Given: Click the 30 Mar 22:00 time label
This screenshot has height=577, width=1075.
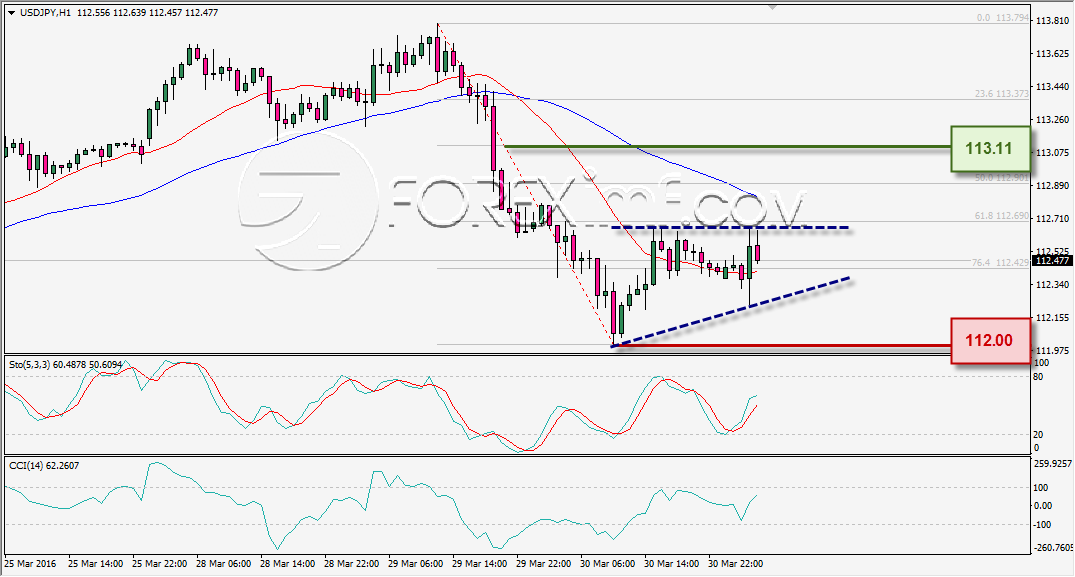Looking at the screenshot, I should [x=735, y=563].
